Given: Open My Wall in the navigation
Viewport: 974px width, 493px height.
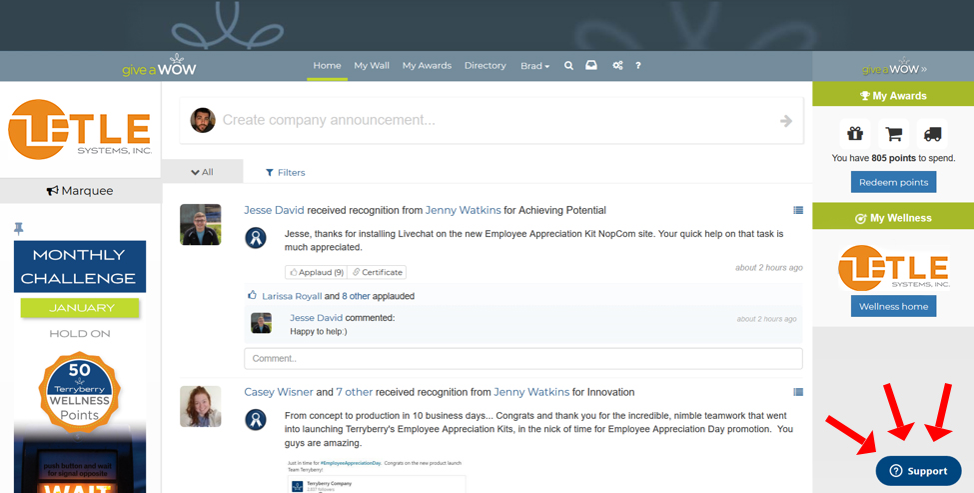Looking at the screenshot, I should point(371,66).
